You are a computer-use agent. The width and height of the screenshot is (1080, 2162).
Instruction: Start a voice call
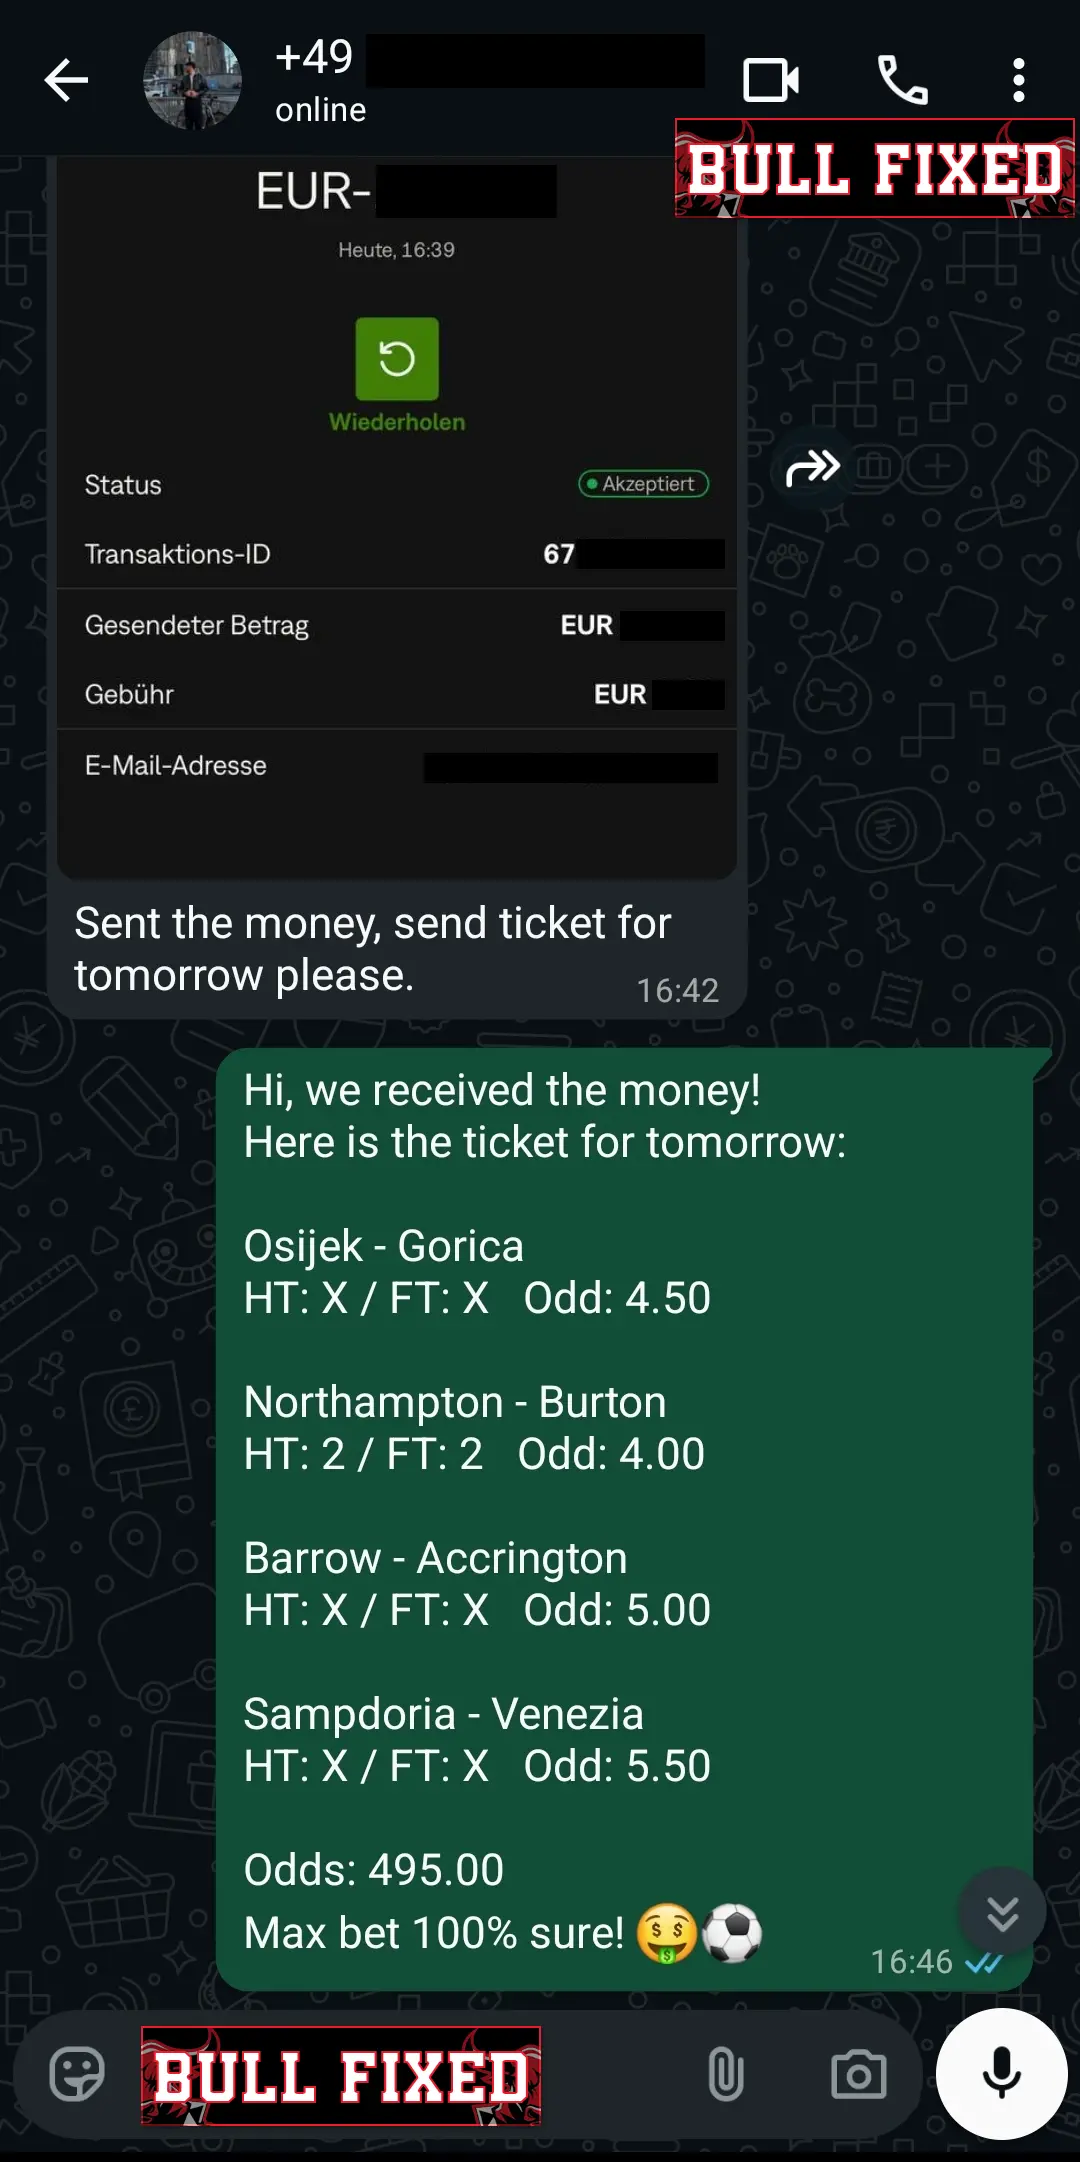(902, 80)
